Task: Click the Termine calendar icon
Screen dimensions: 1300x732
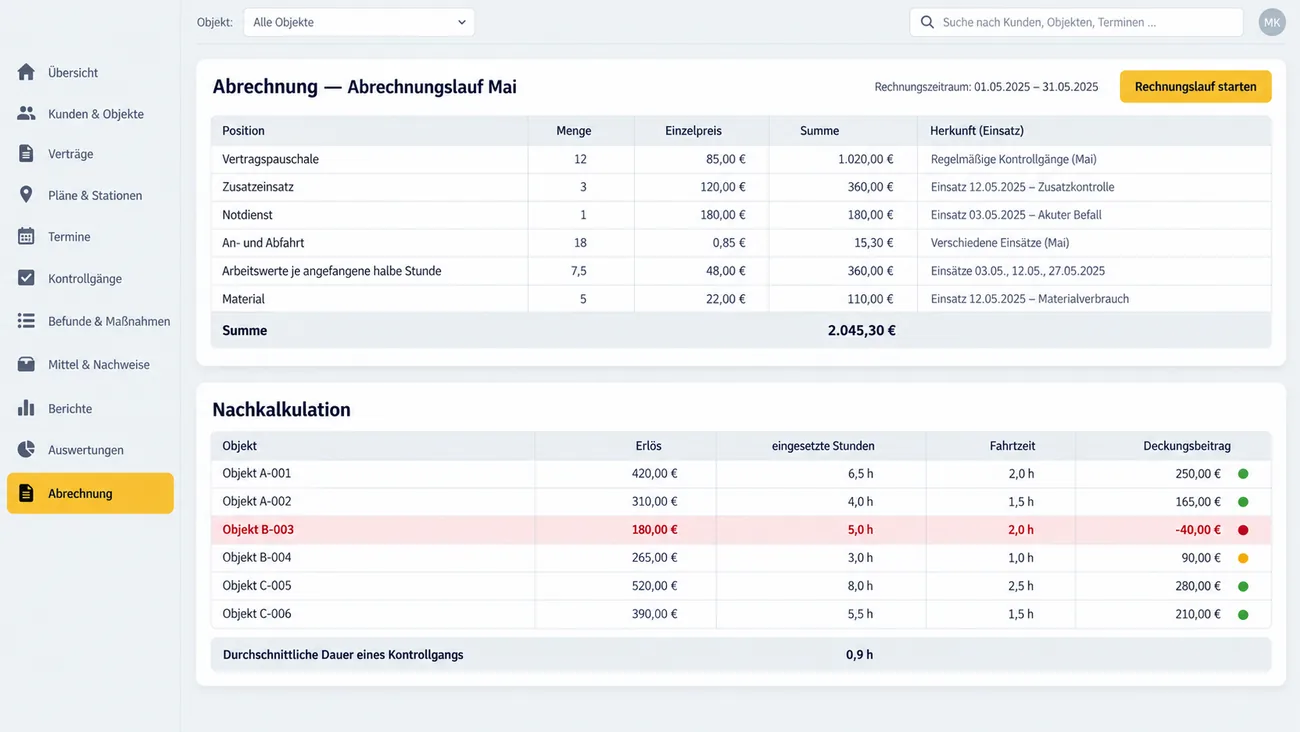Action: [x=26, y=237]
